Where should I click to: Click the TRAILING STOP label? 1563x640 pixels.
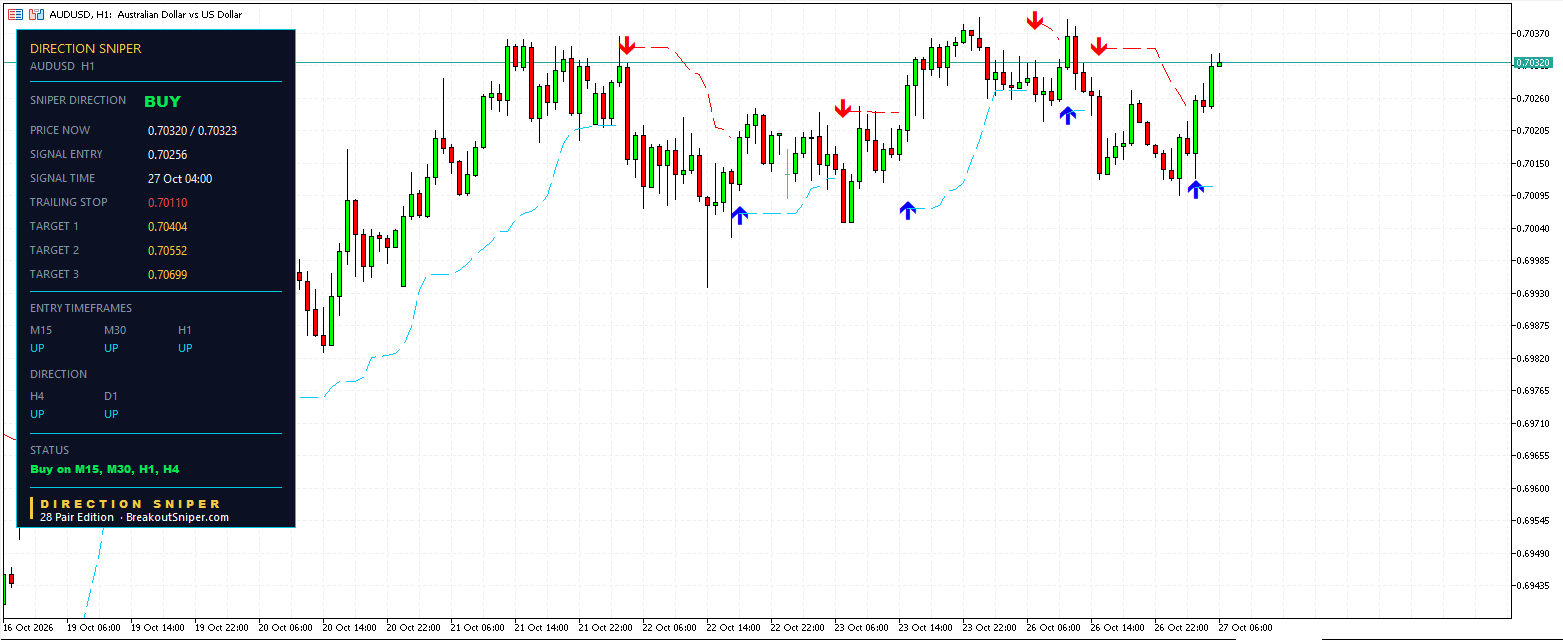tap(69, 202)
